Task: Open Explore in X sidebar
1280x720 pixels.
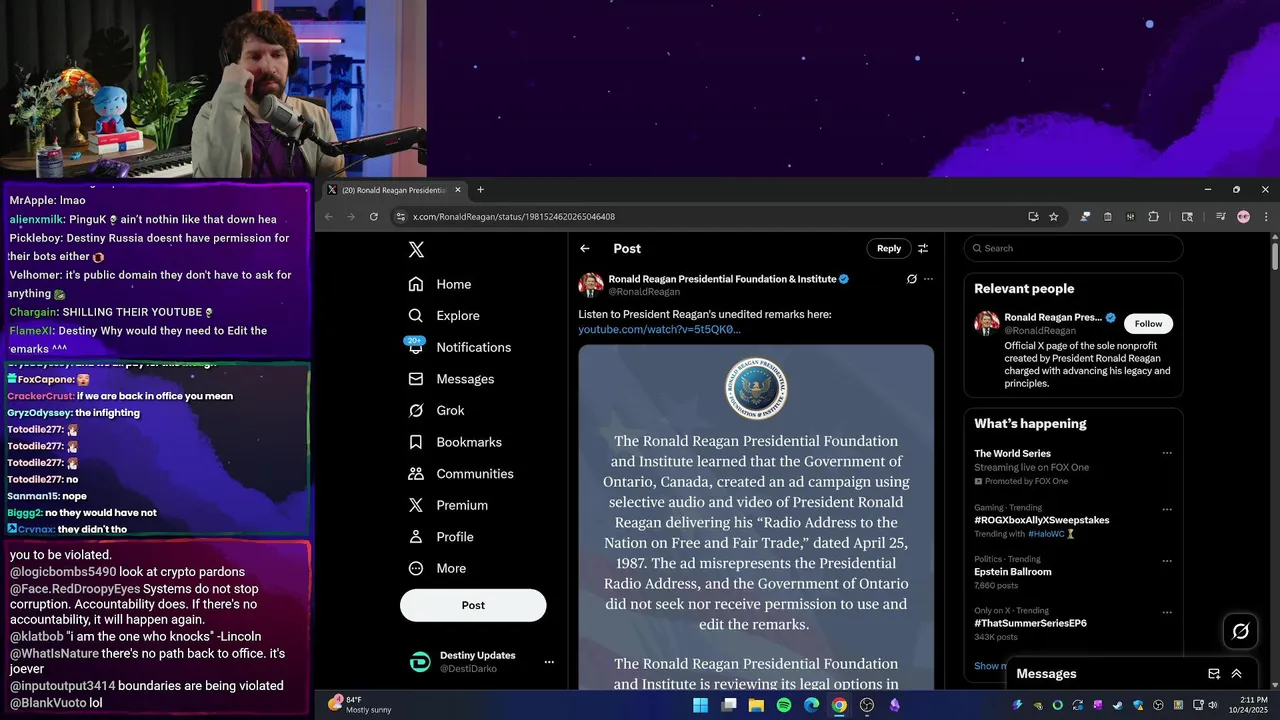Action: (443, 315)
